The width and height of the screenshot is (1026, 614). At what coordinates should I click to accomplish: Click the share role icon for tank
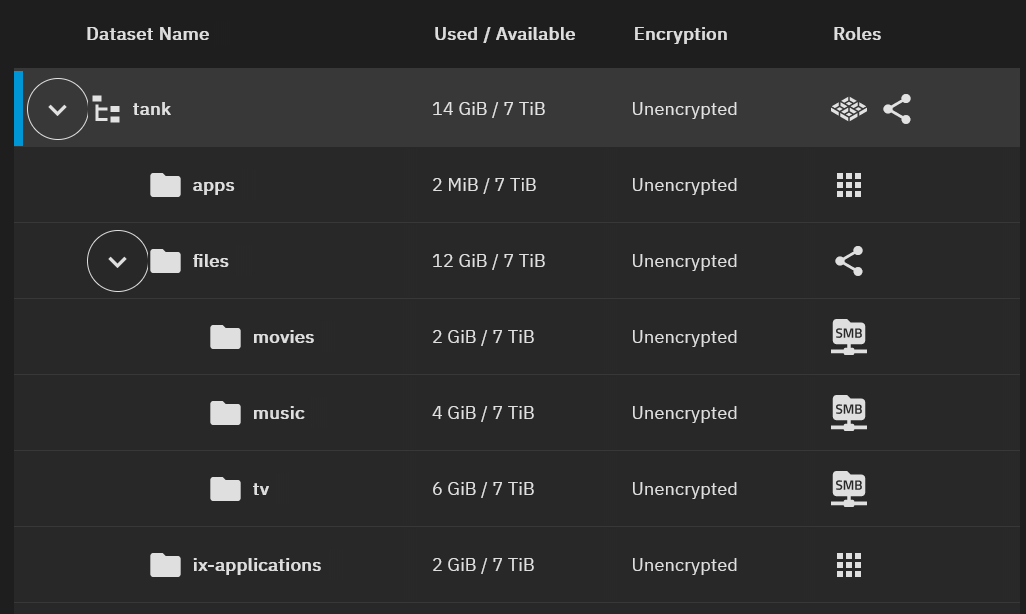pos(897,109)
